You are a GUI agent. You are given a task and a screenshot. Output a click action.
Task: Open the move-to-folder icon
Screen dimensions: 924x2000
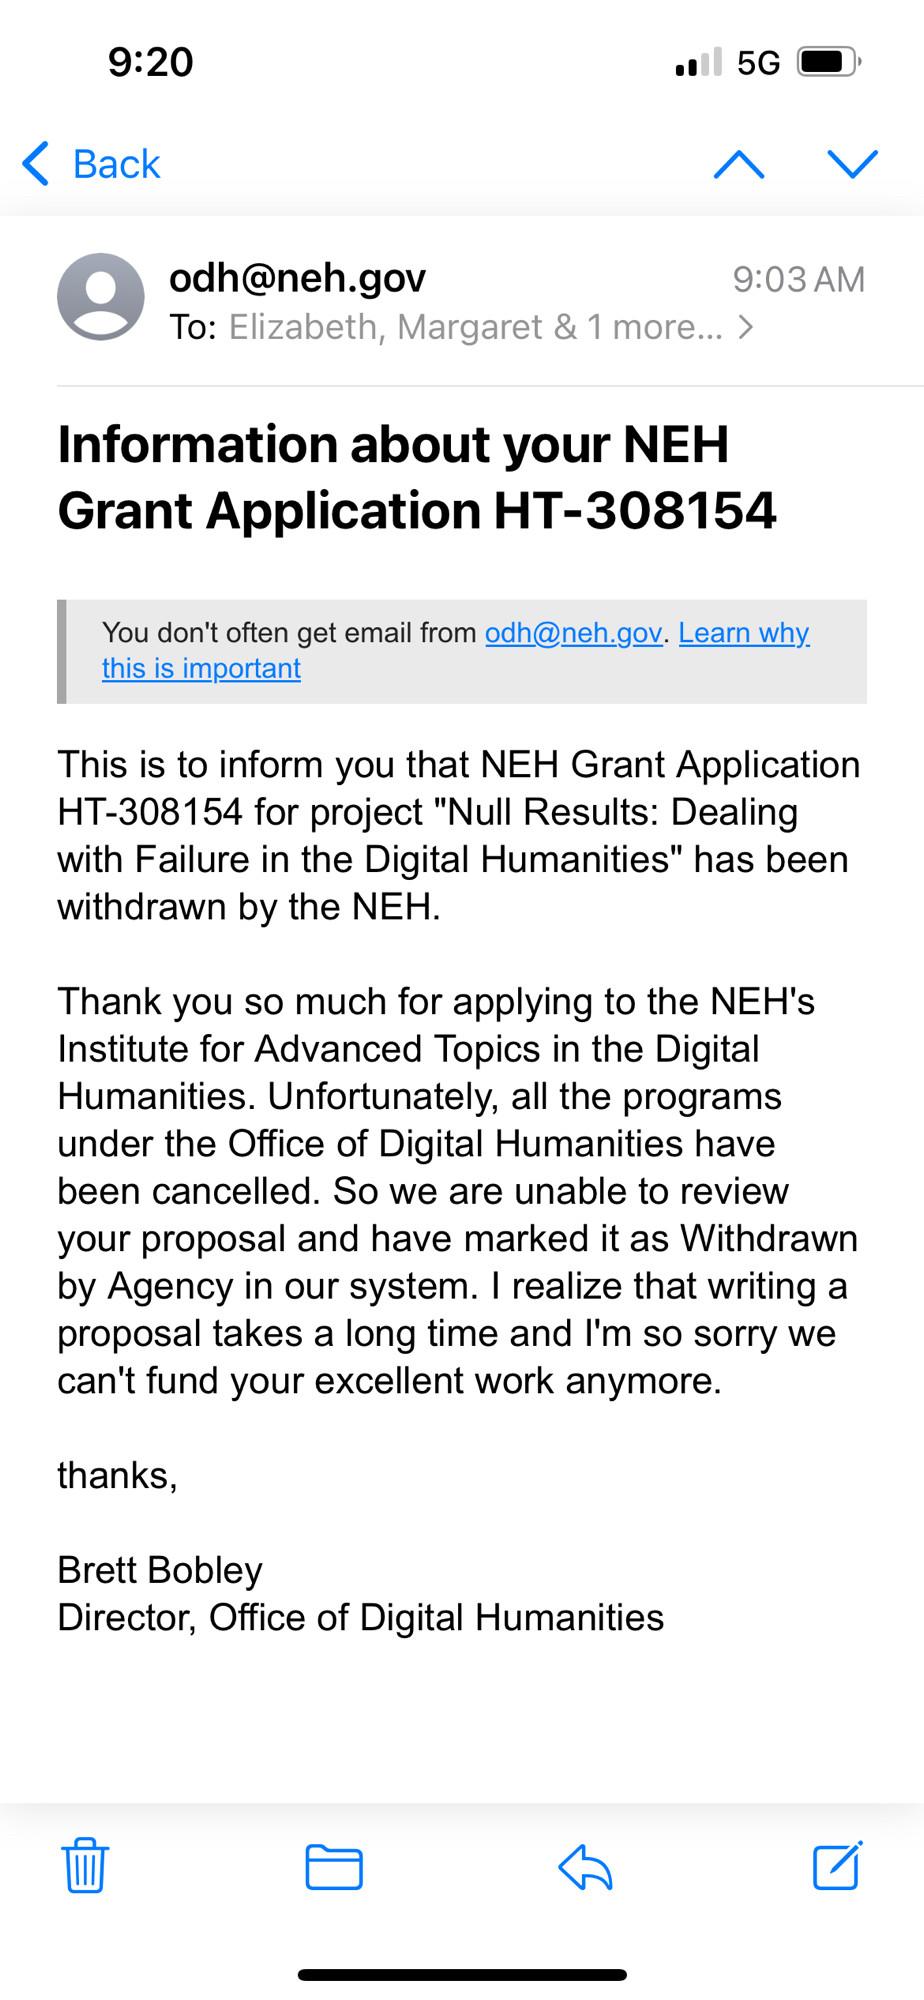click(x=334, y=1866)
